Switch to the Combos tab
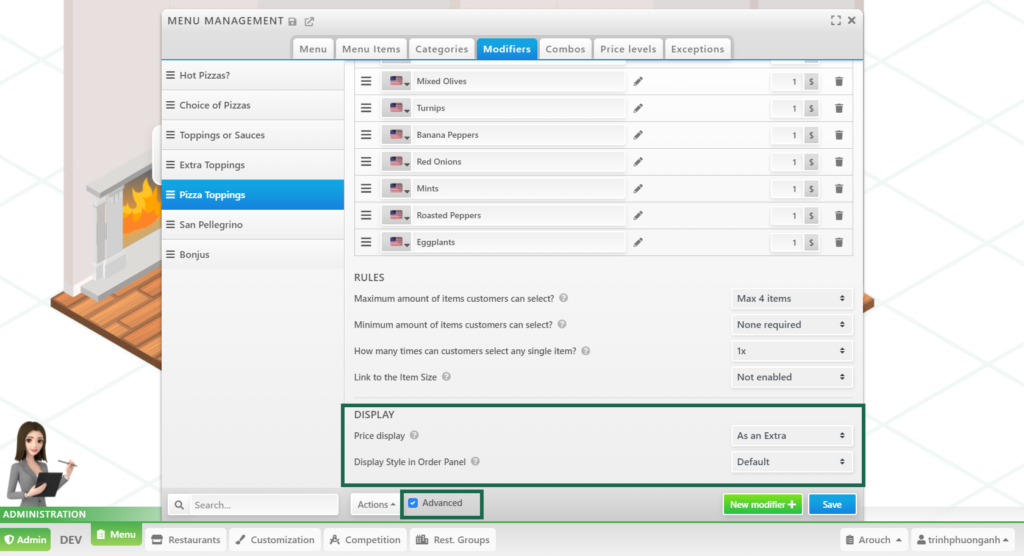The width and height of the screenshot is (1024, 556). tap(565, 49)
